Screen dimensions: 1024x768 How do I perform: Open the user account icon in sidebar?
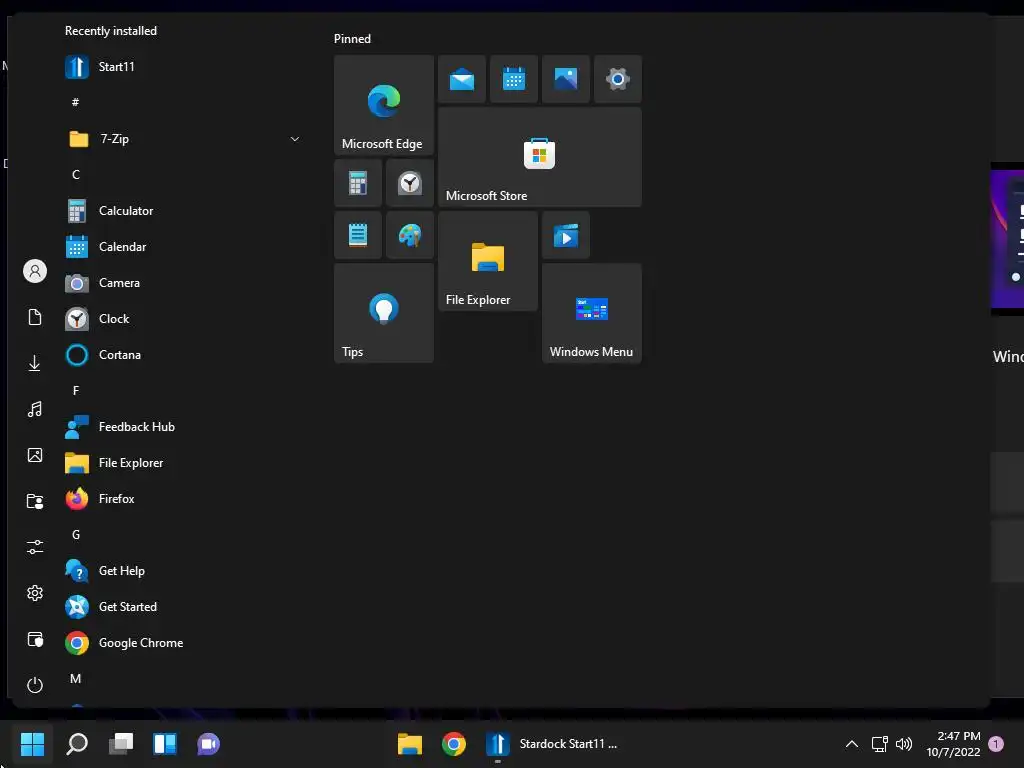[x=35, y=271]
